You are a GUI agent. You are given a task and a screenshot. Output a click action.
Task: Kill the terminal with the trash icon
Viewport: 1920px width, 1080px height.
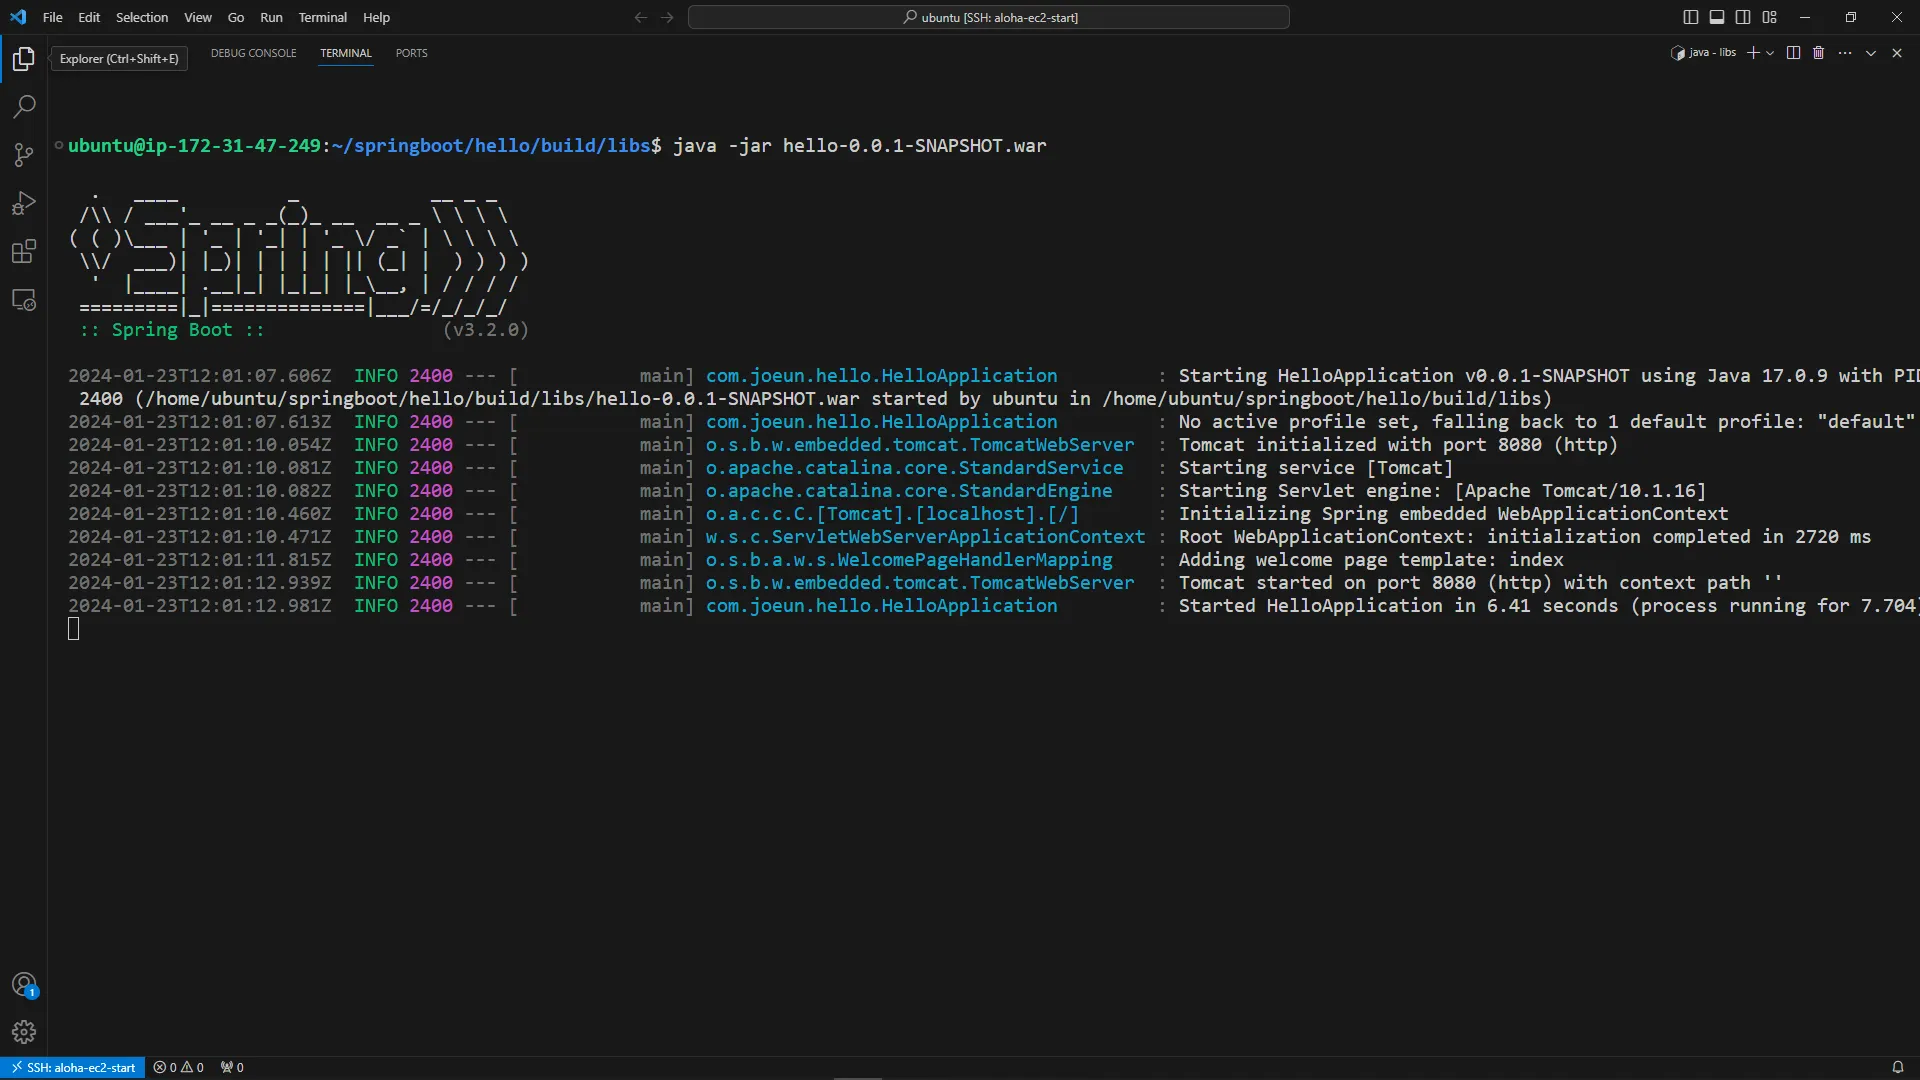(1819, 53)
